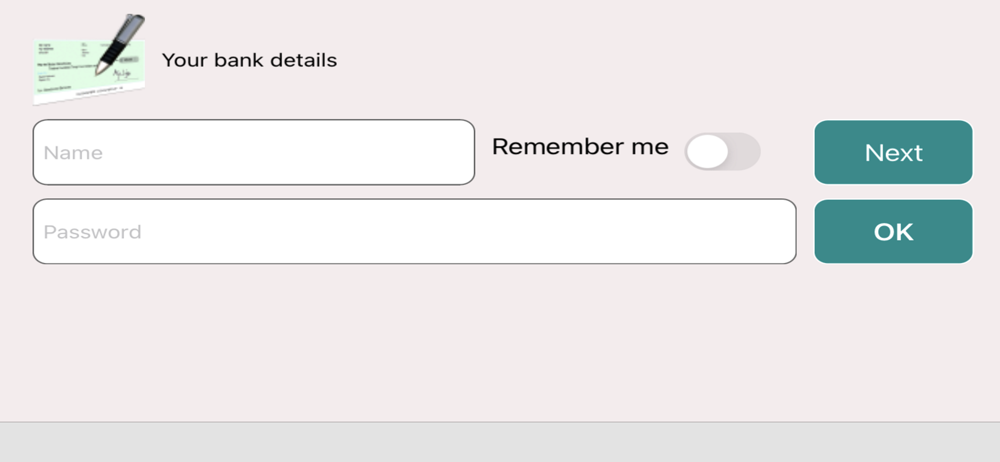Click into the Password field
Image resolution: width=1000 pixels, height=462 pixels.
click(414, 232)
